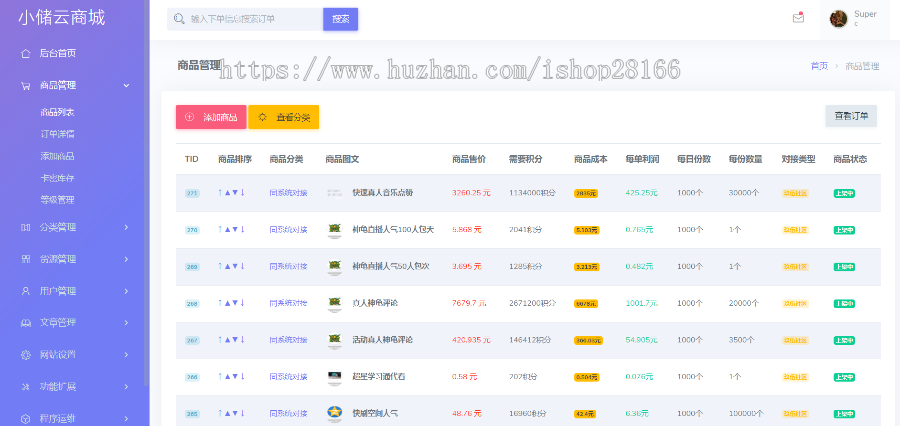The width and height of the screenshot is (900, 426).
Task: Click the TID badge 271
Action: point(192,193)
